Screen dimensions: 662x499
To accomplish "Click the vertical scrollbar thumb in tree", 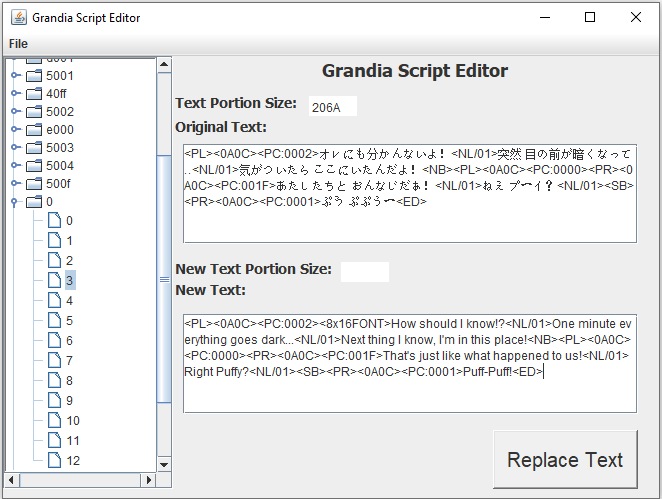I will point(164,279).
